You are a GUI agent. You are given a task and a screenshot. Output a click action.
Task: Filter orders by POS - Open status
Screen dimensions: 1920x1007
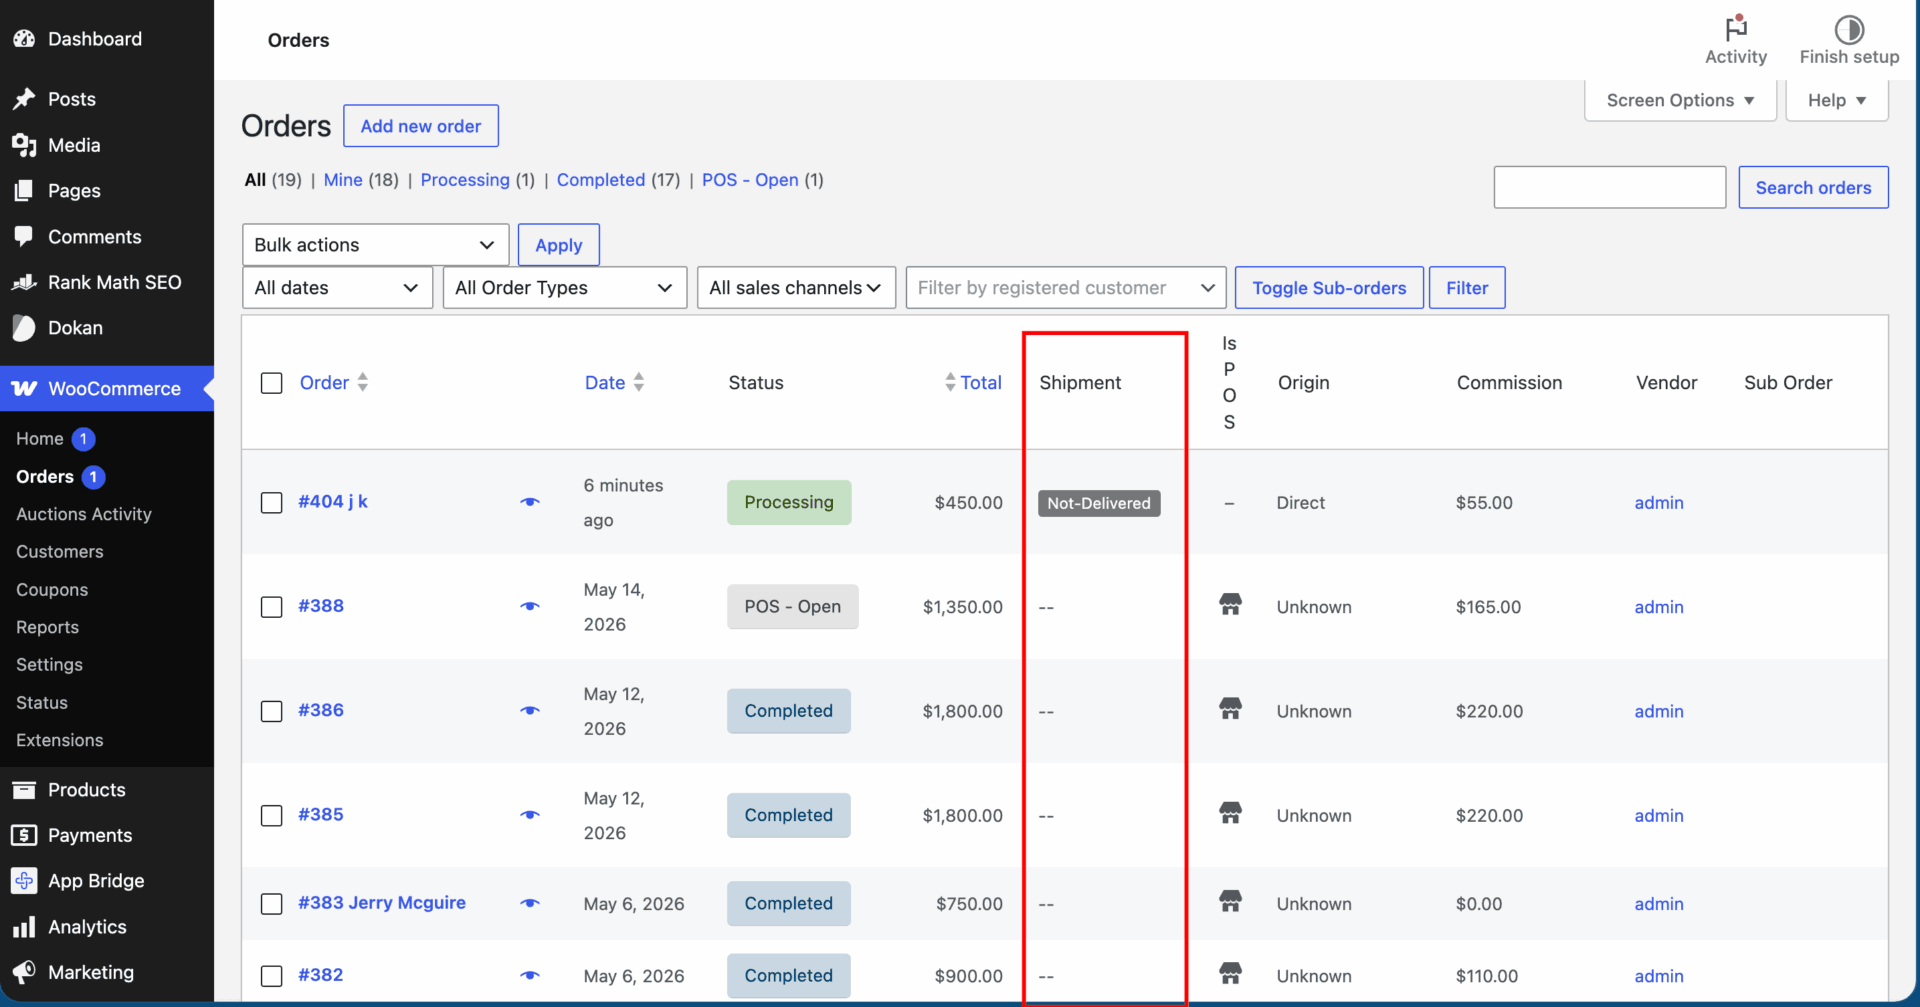pos(750,180)
